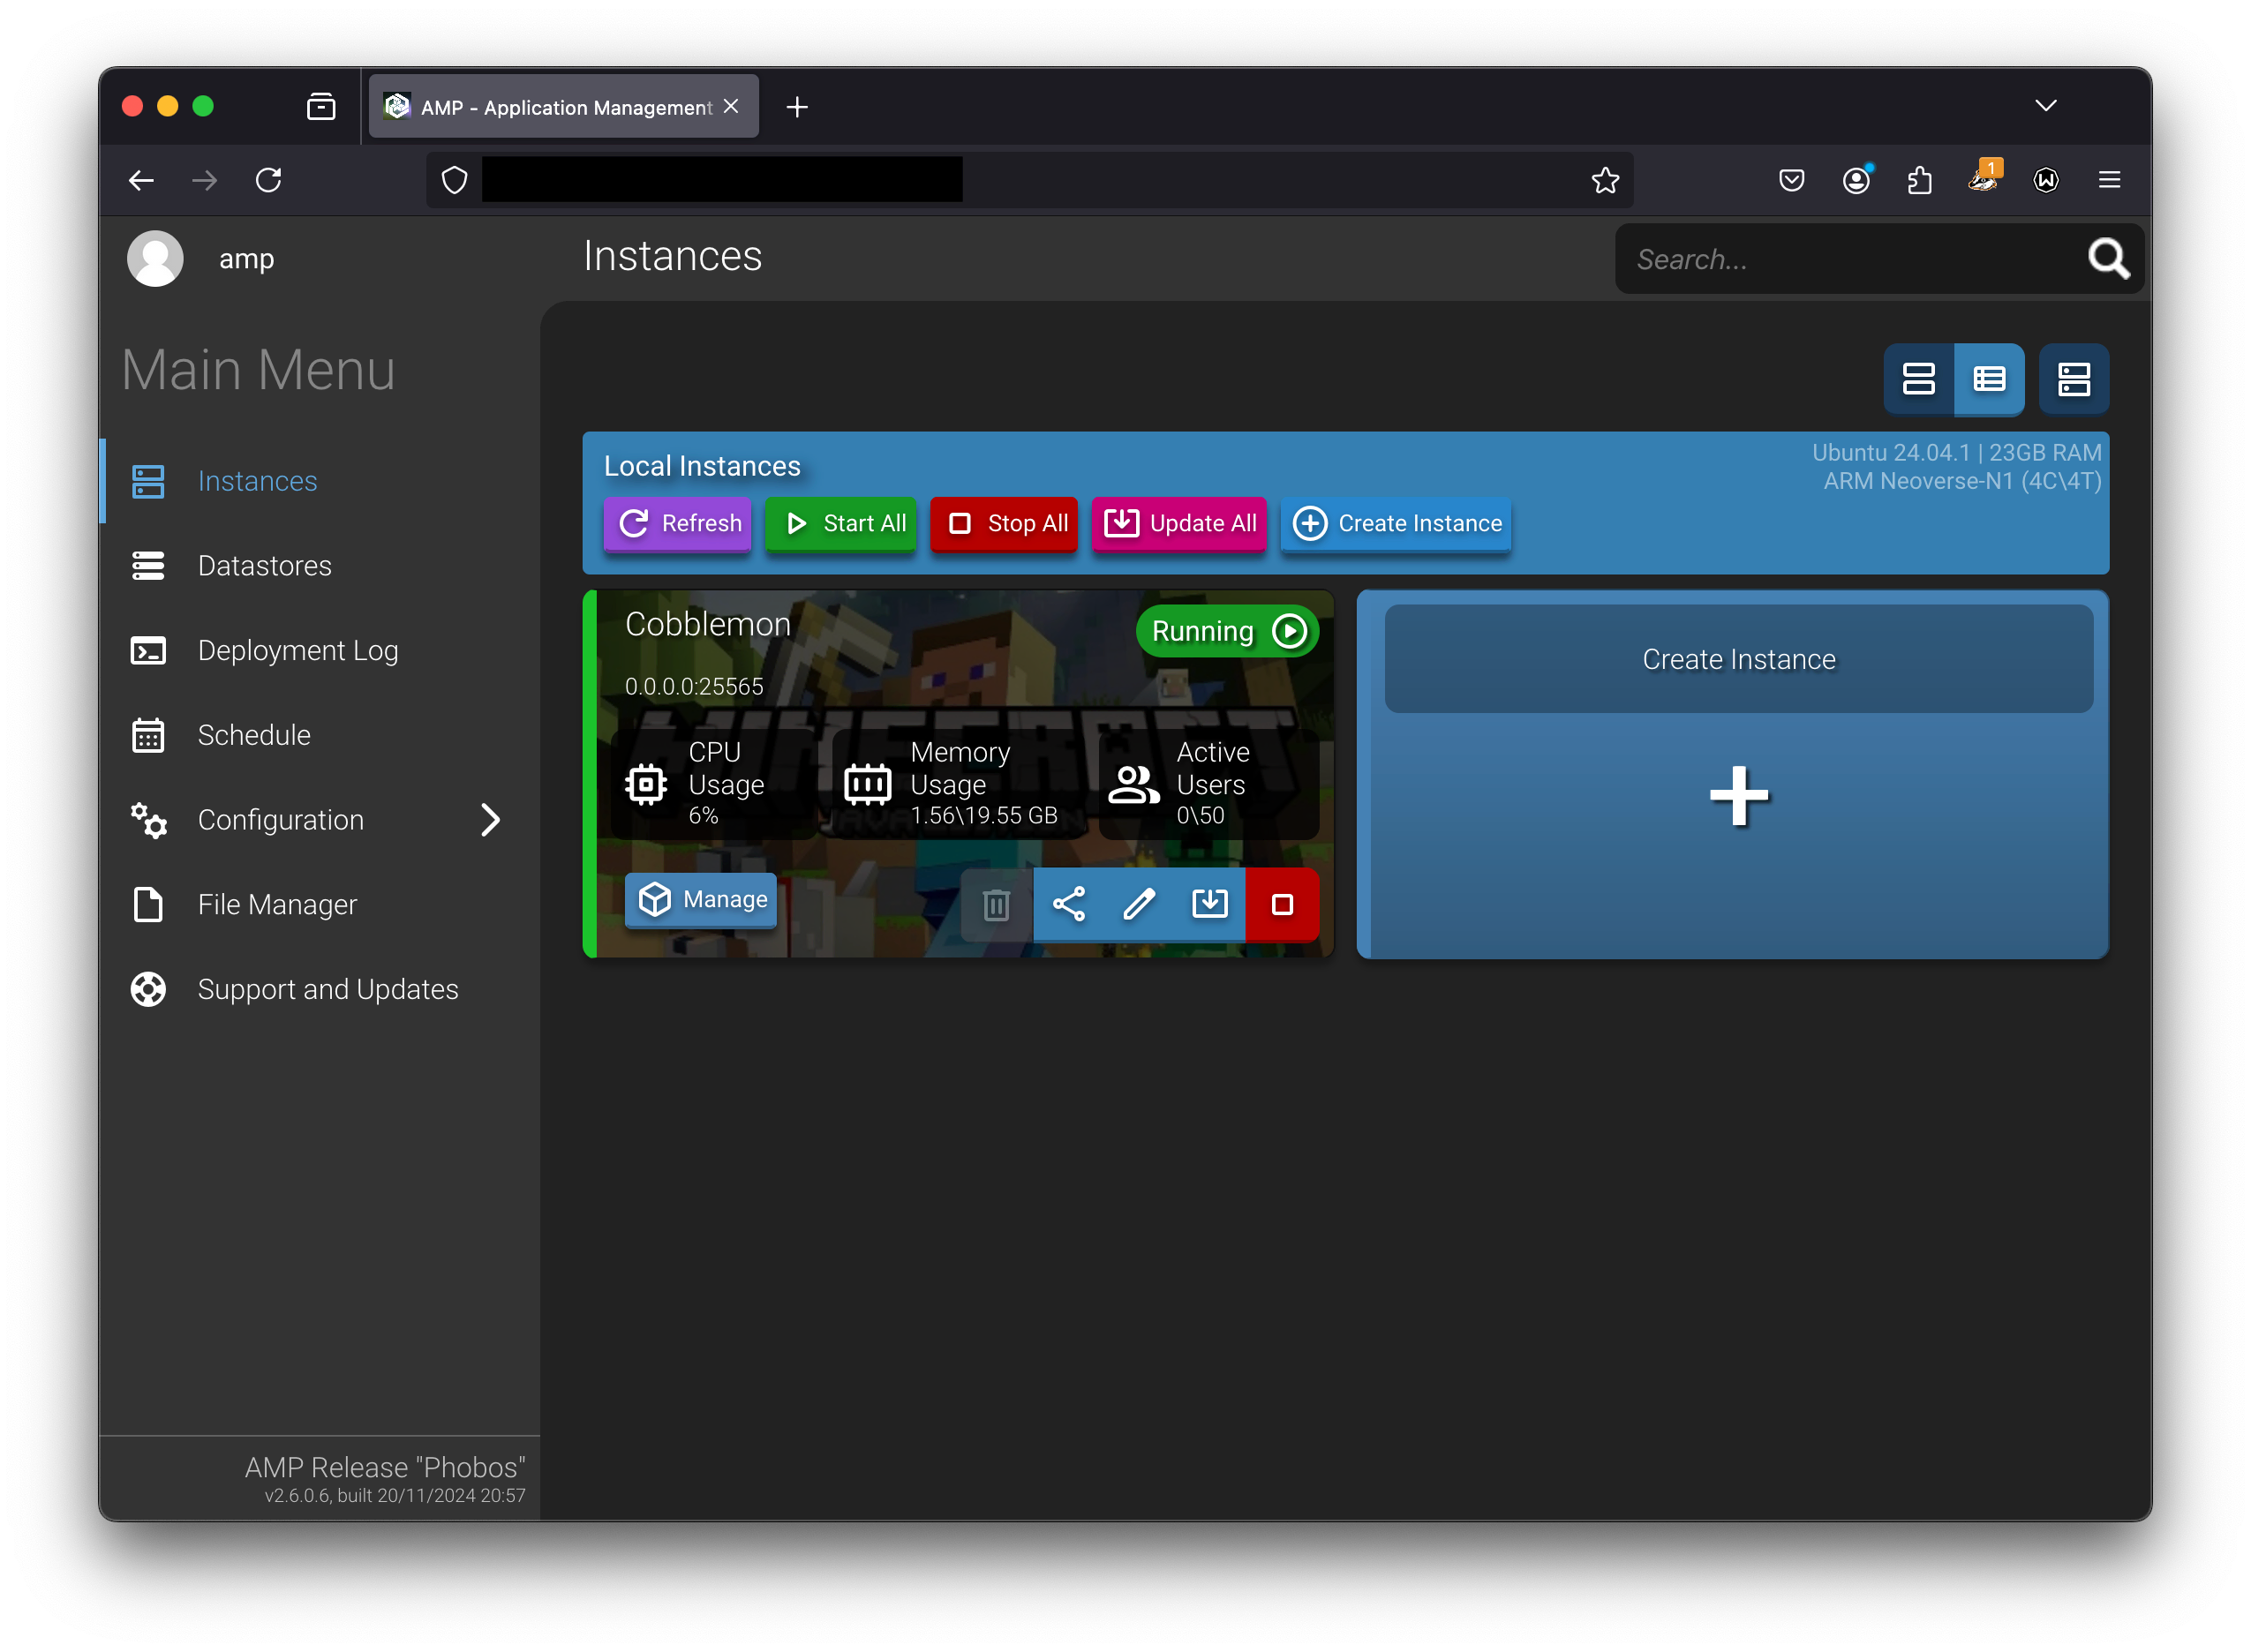Click the share icon on Cobblemon
Image resolution: width=2251 pixels, height=1652 pixels.
[x=1069, y=905]
